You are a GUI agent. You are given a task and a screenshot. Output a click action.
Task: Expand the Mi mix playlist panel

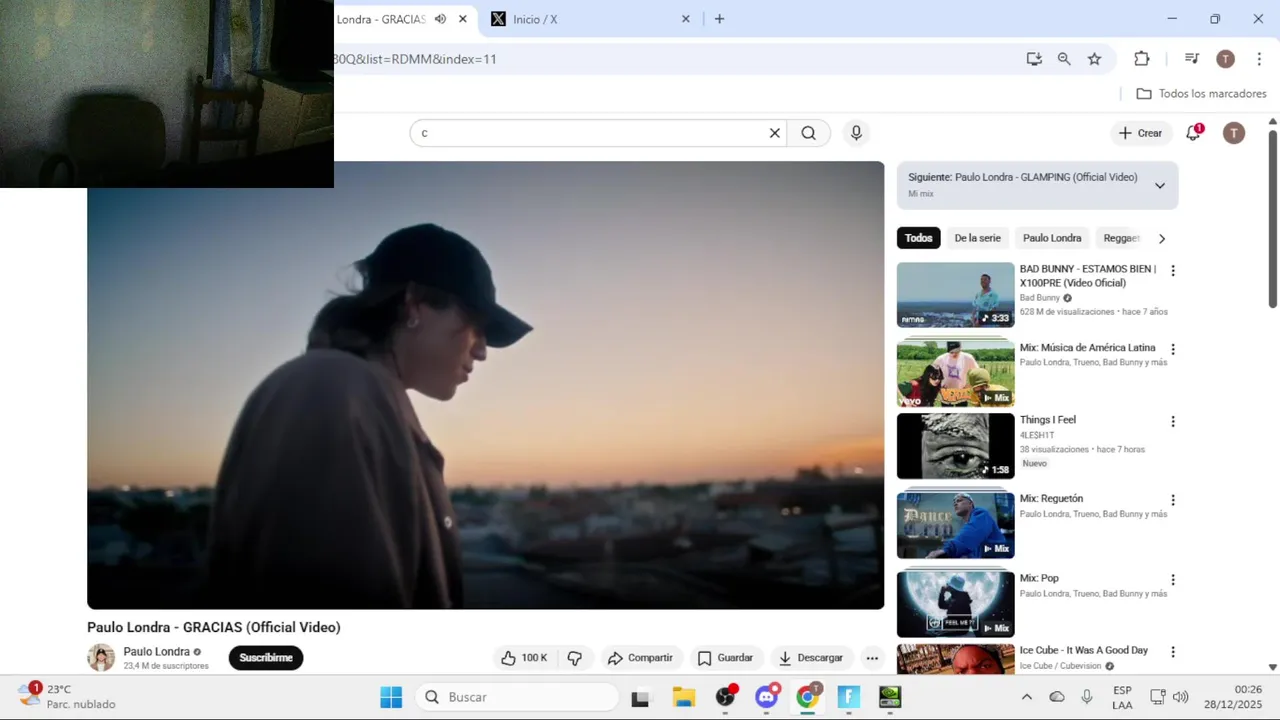[x=1160, y=185]
